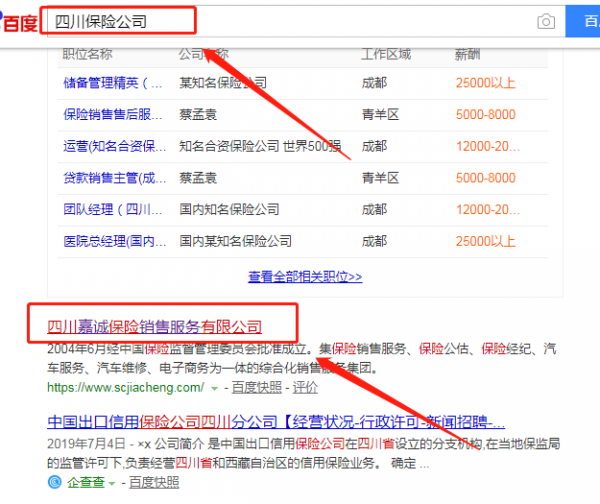
Task: Click 评价 link under first result
Action: pyautogui.click(x=305, y=387)
